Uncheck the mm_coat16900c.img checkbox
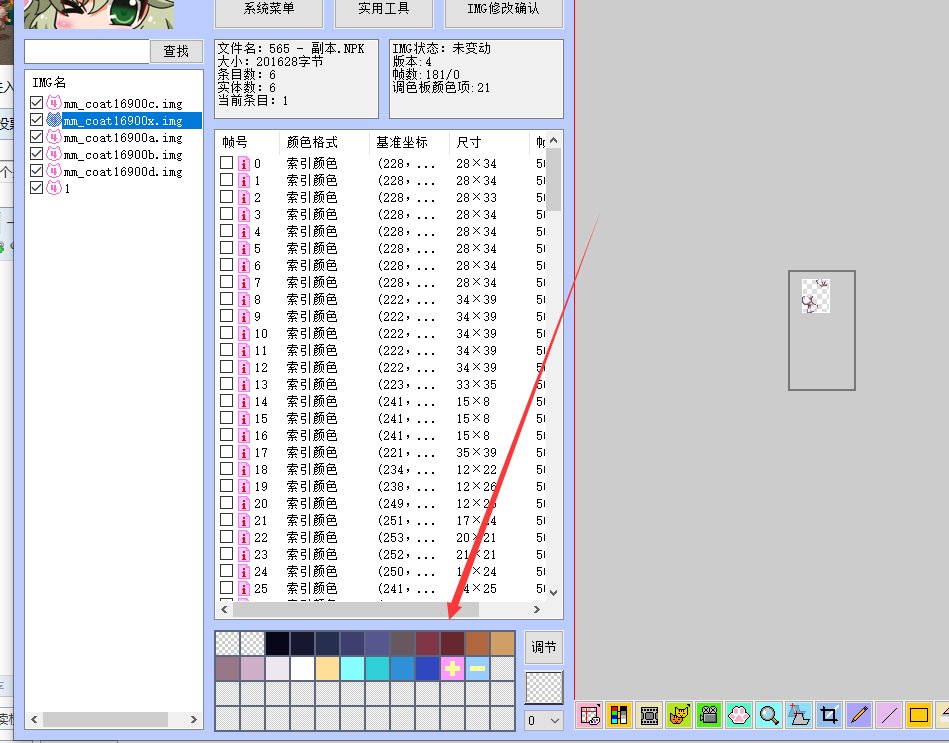The height and width of the screenshot is (743, 949). (37, 104)
